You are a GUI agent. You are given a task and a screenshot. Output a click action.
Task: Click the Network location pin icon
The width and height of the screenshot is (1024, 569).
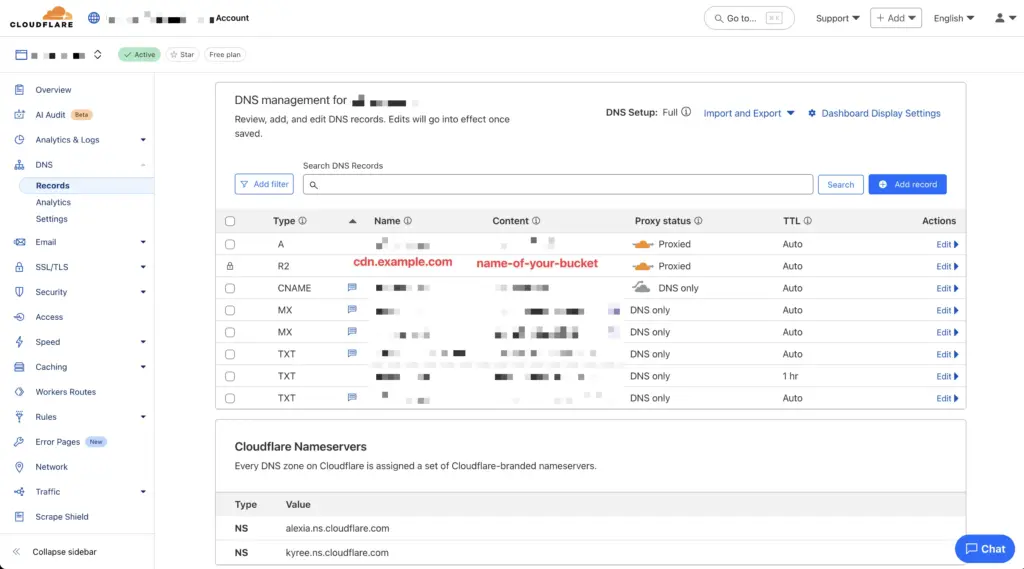pos(20,466)
